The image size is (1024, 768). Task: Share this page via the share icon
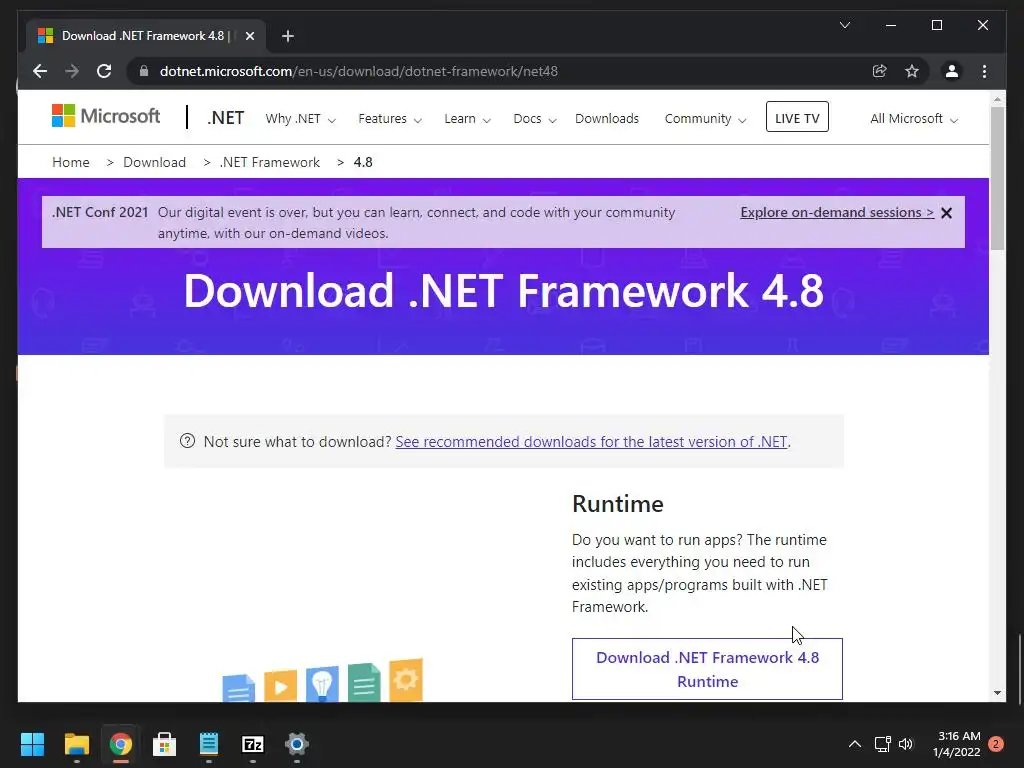[x=880, y=71]
